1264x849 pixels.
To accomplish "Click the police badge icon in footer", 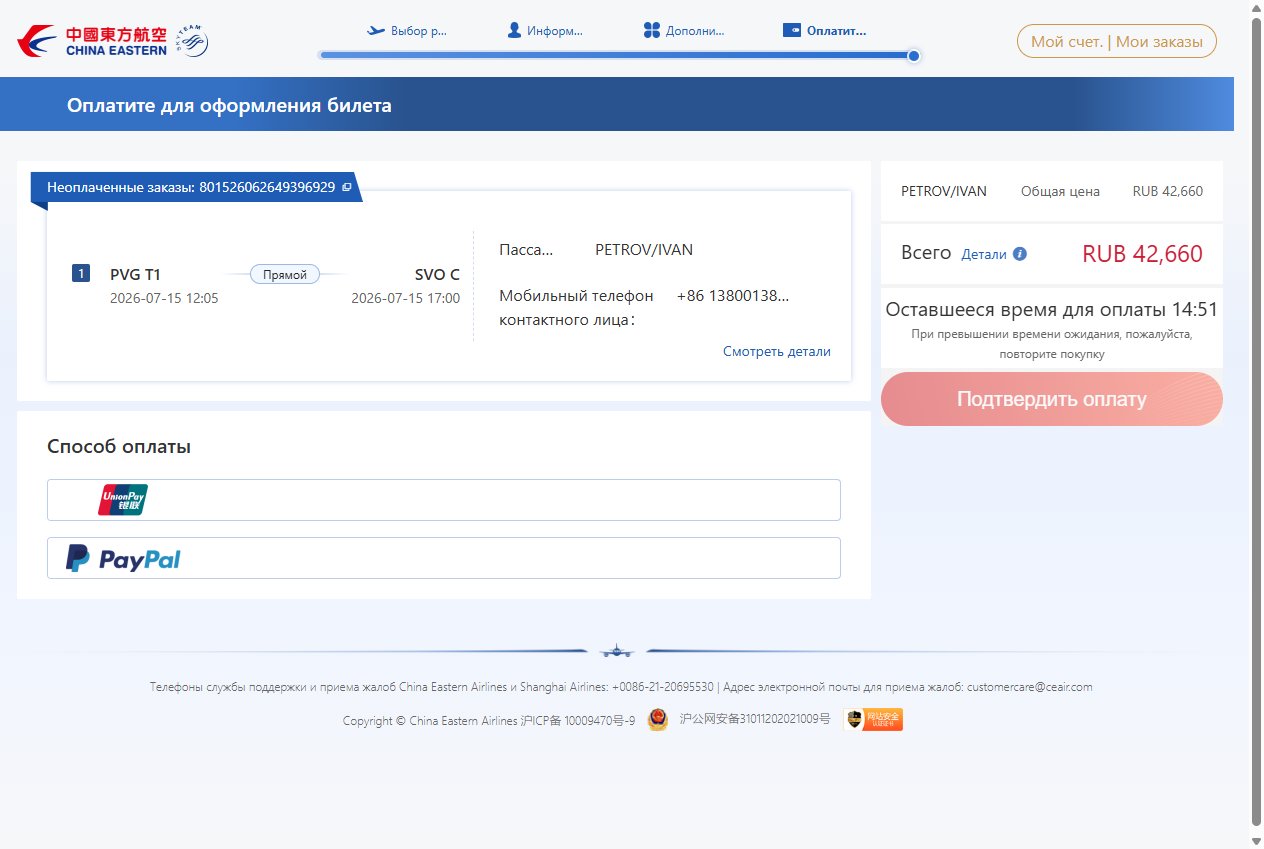I will (657, 719).
